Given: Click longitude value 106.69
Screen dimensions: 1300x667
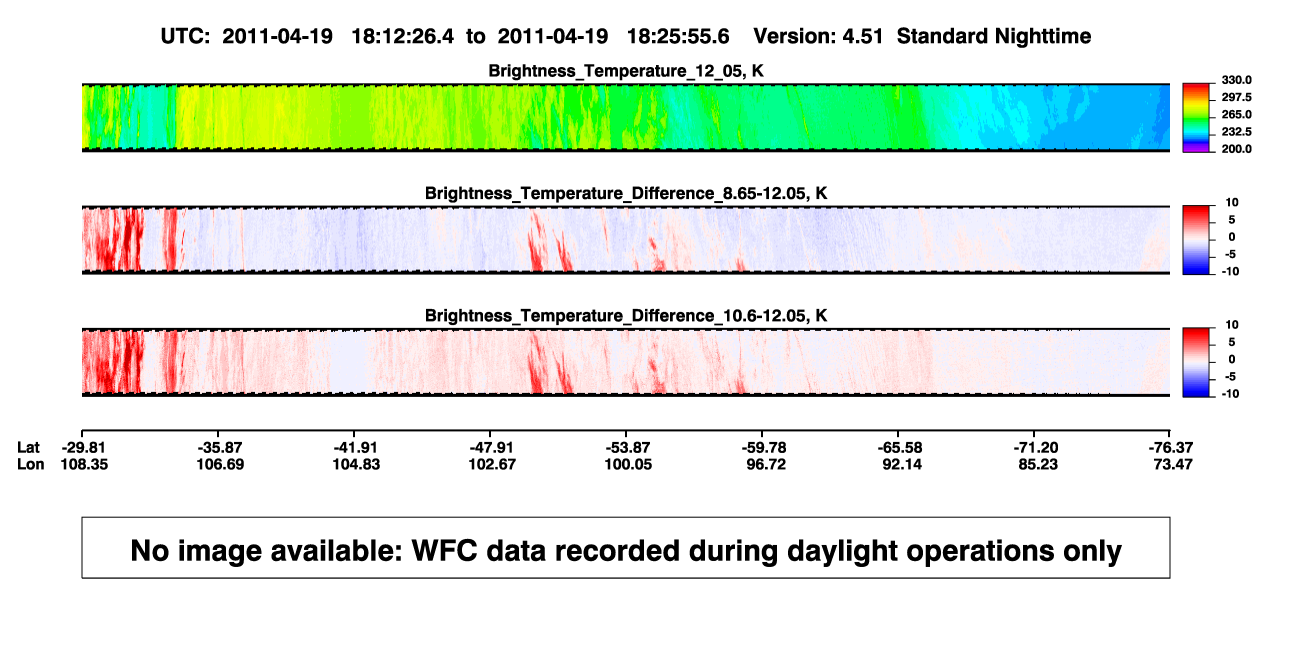Looking at the screenshot, I should [218, 464].
